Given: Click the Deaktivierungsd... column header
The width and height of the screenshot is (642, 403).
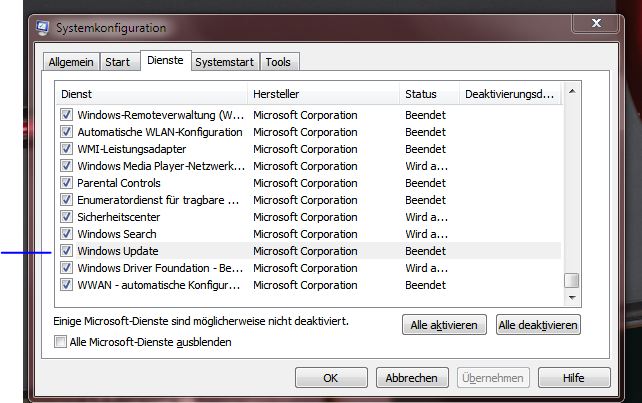Looking at the screenshot, I should pyautogui.click(x=511, y=94).
